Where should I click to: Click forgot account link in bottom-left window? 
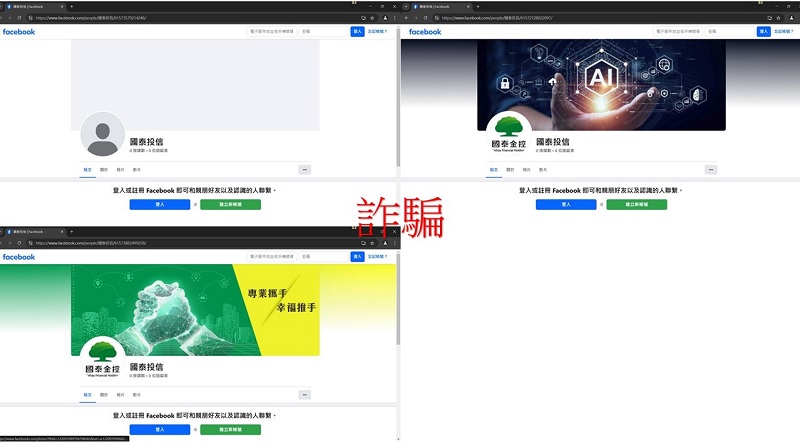[378, 256]
